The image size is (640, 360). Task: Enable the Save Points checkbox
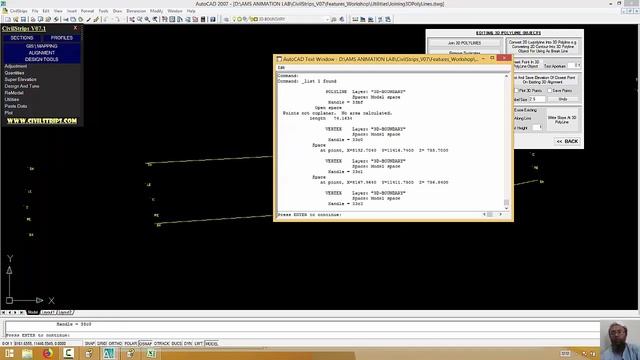click(549, 91)
